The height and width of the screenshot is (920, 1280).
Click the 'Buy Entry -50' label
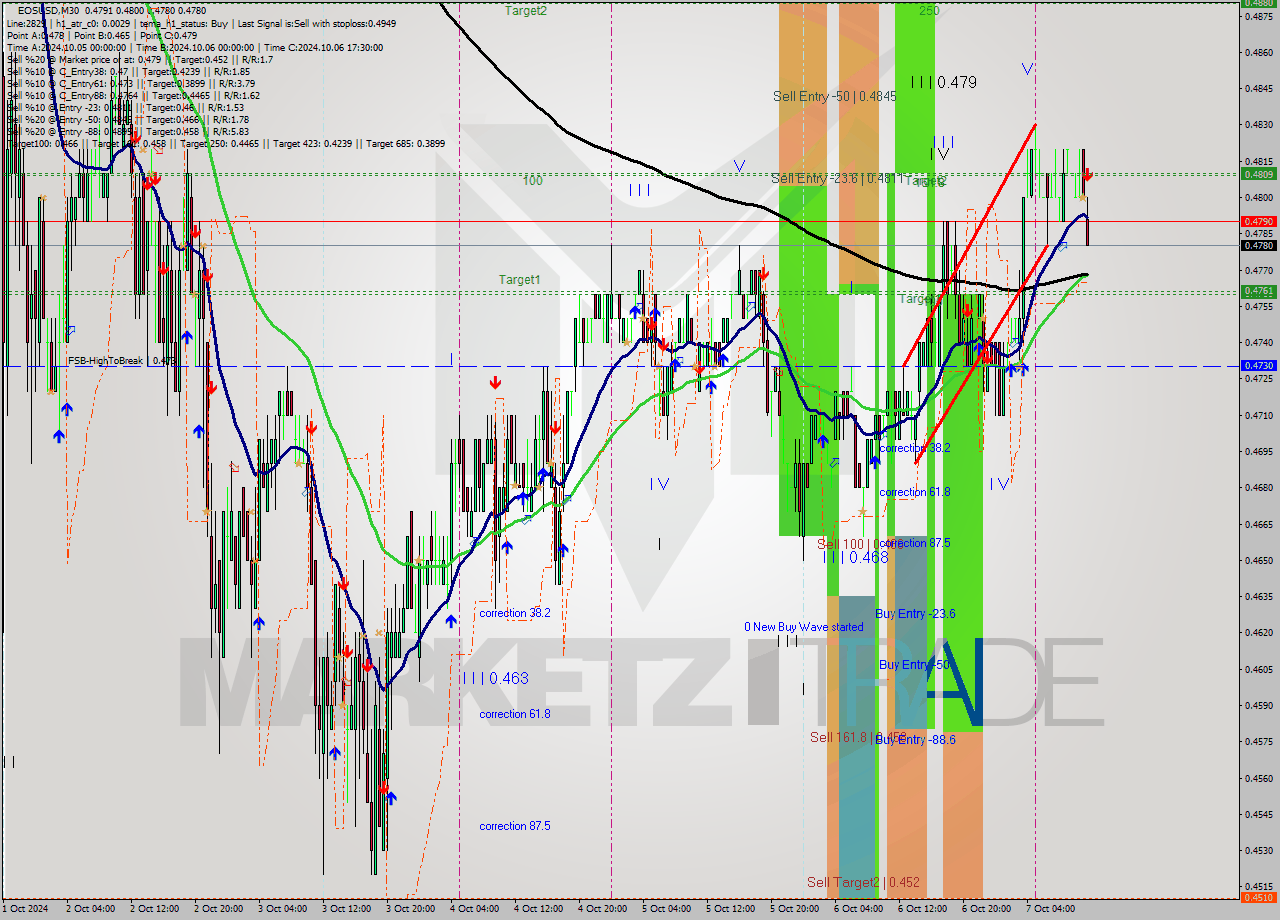pos(913,664)
